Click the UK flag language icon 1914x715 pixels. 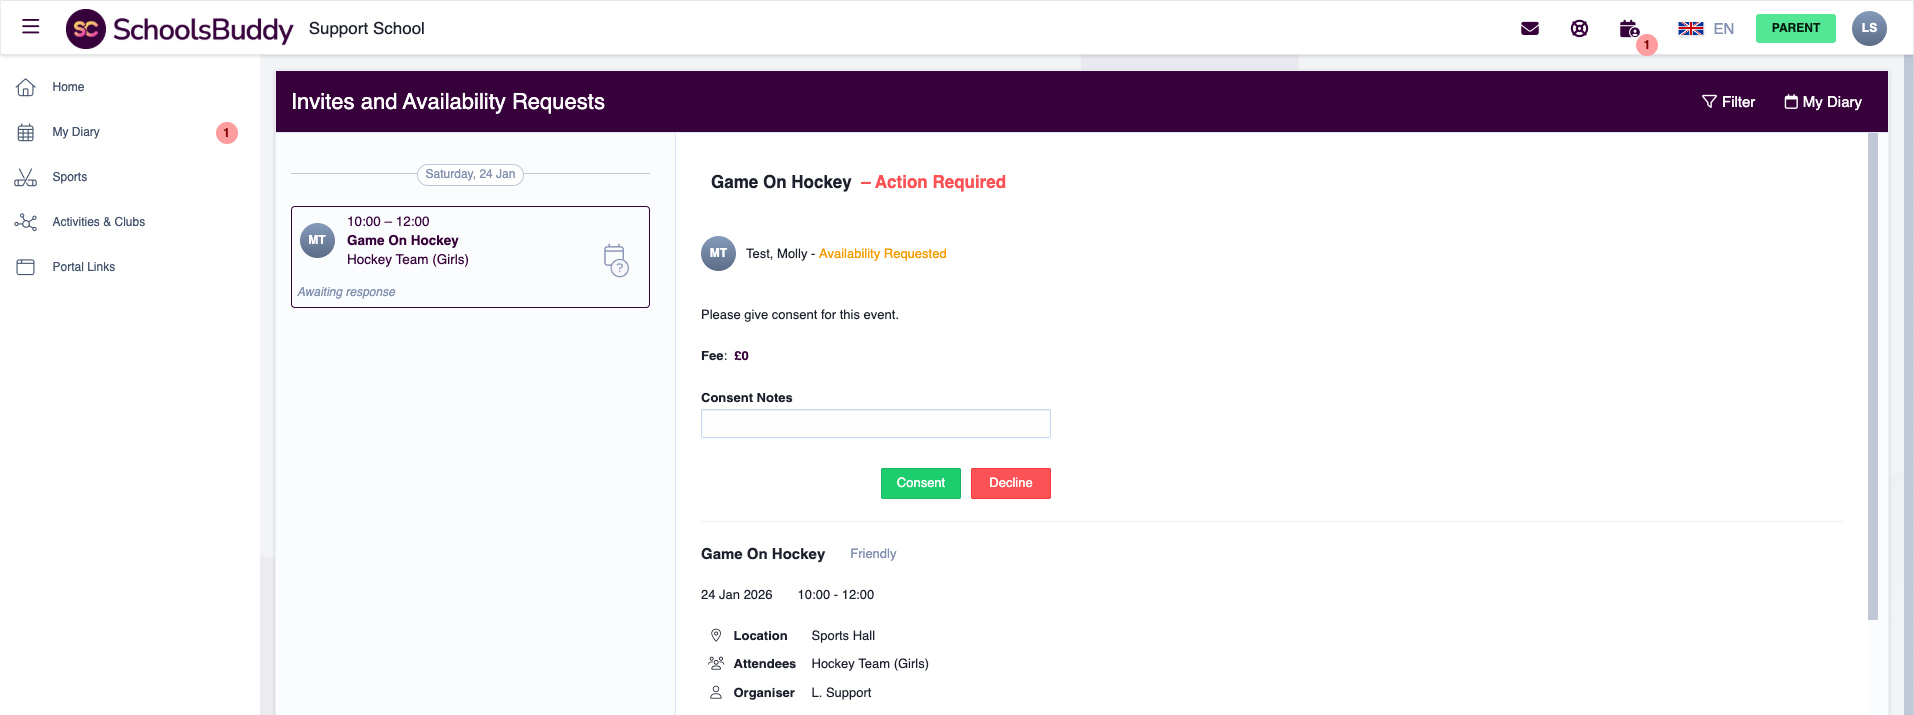[x=1690, y=28]
